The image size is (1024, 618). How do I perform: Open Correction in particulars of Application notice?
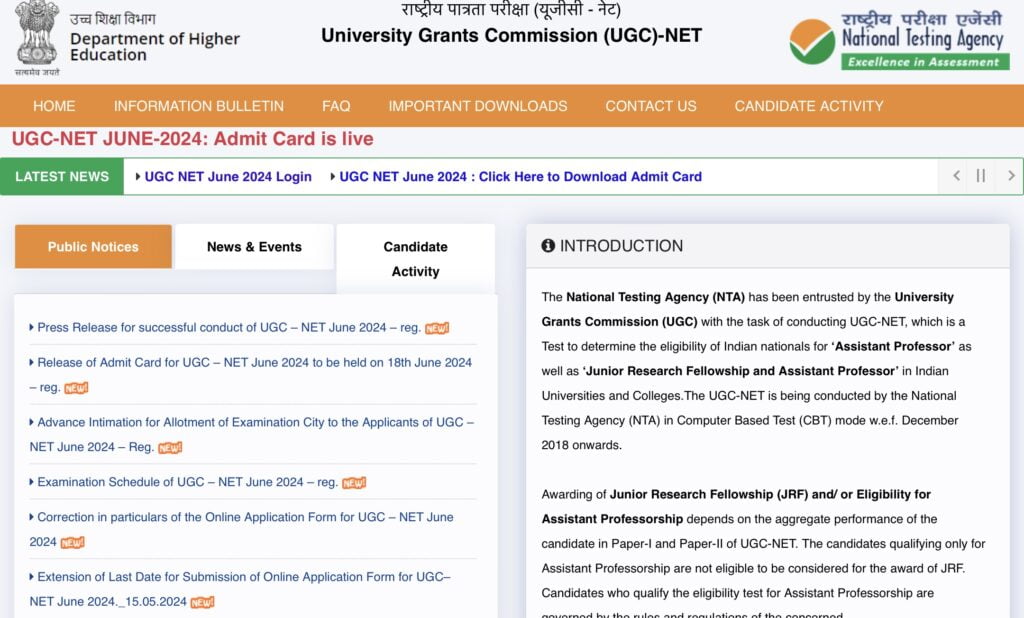242,529
